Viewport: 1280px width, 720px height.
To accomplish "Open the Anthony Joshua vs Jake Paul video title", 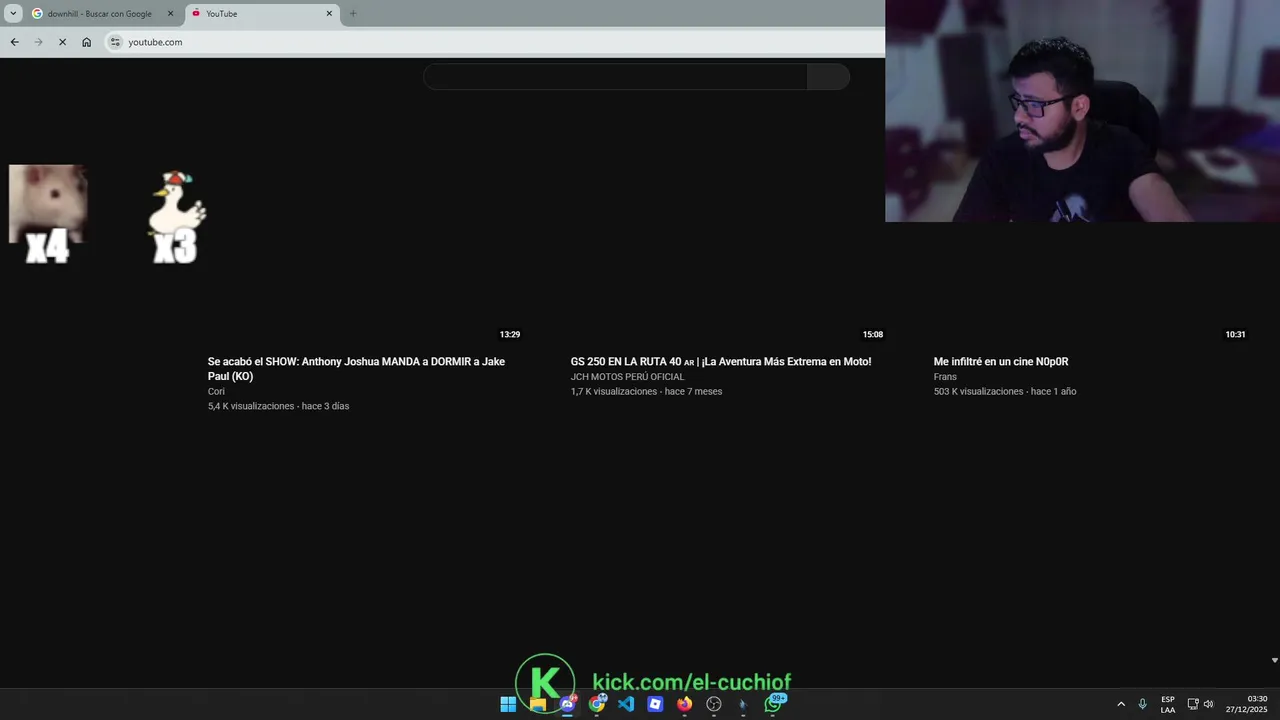I will coord(356,369).
